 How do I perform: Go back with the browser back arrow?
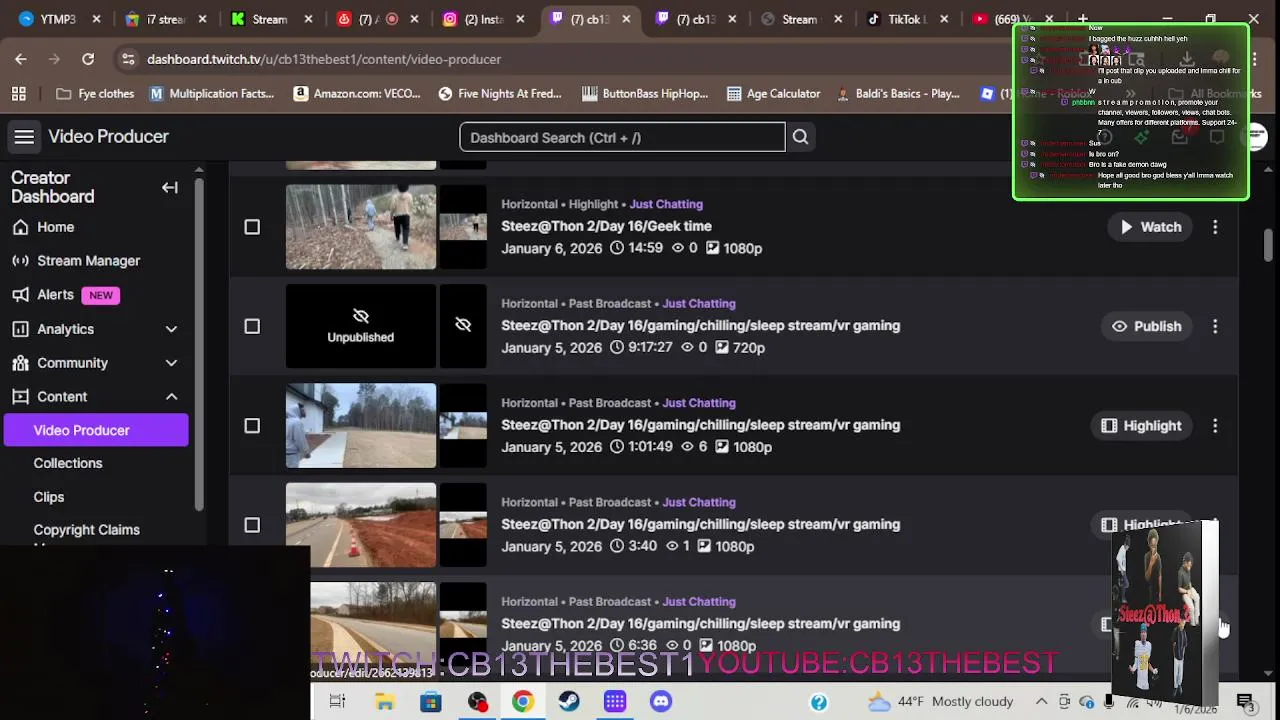point(21,59)
